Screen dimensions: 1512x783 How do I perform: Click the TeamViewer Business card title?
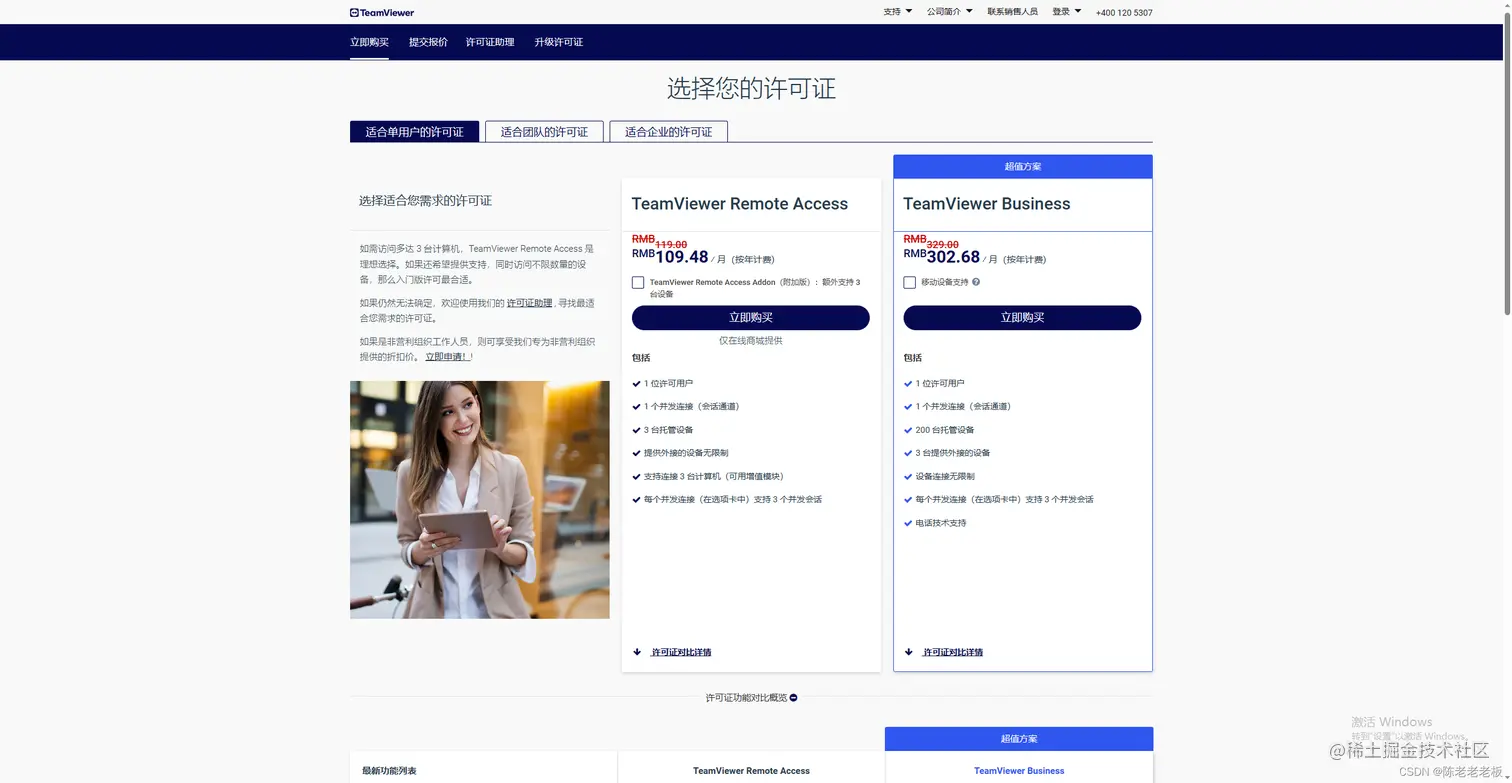click(x=986, y=204)
